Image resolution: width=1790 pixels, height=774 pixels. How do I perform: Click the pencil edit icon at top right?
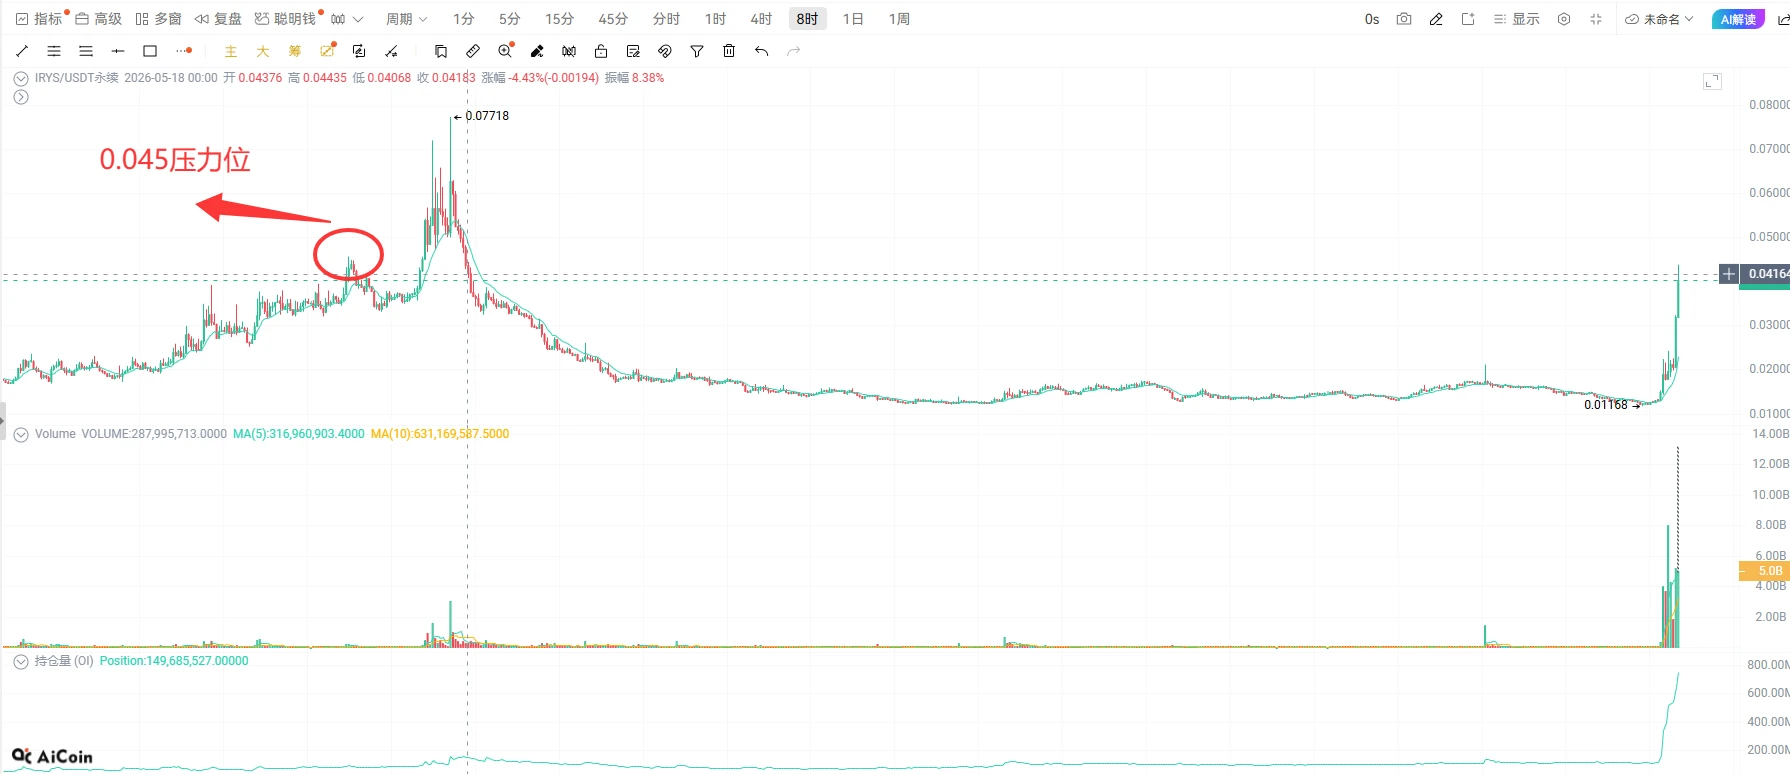pyautogui.click(x=1436, y=19)
